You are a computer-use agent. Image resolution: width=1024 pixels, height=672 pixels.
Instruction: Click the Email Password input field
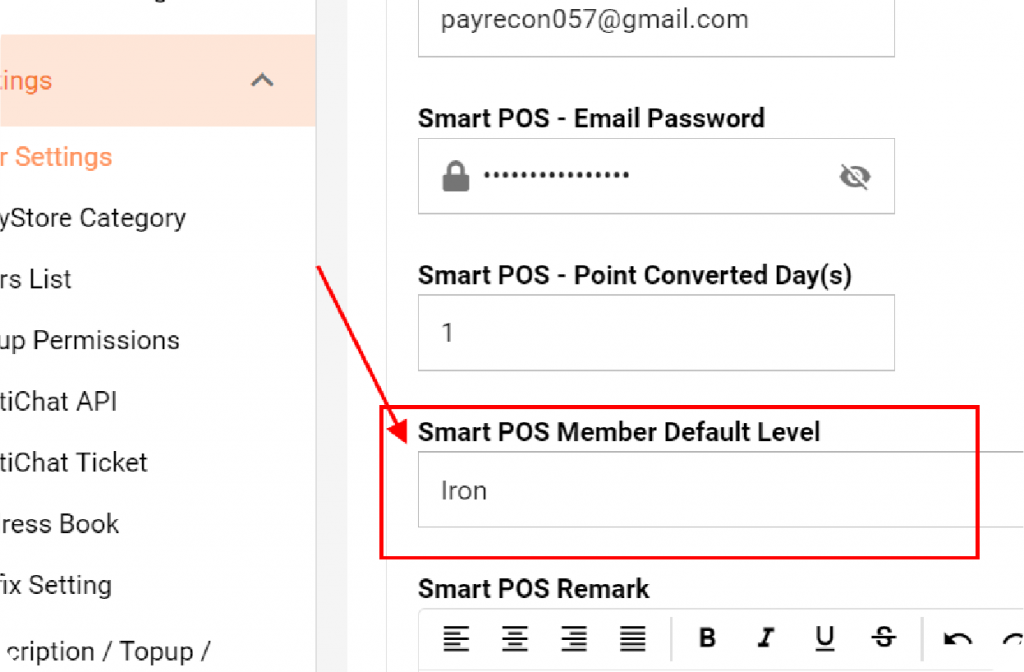point(656,176)
